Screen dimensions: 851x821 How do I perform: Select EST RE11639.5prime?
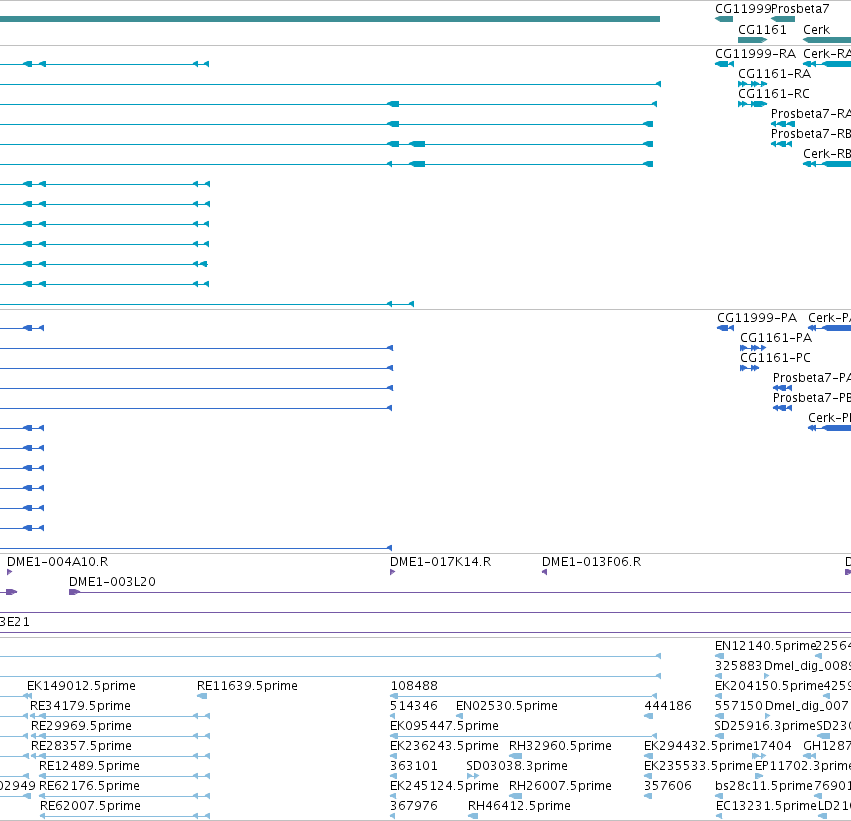pos(247,686)
